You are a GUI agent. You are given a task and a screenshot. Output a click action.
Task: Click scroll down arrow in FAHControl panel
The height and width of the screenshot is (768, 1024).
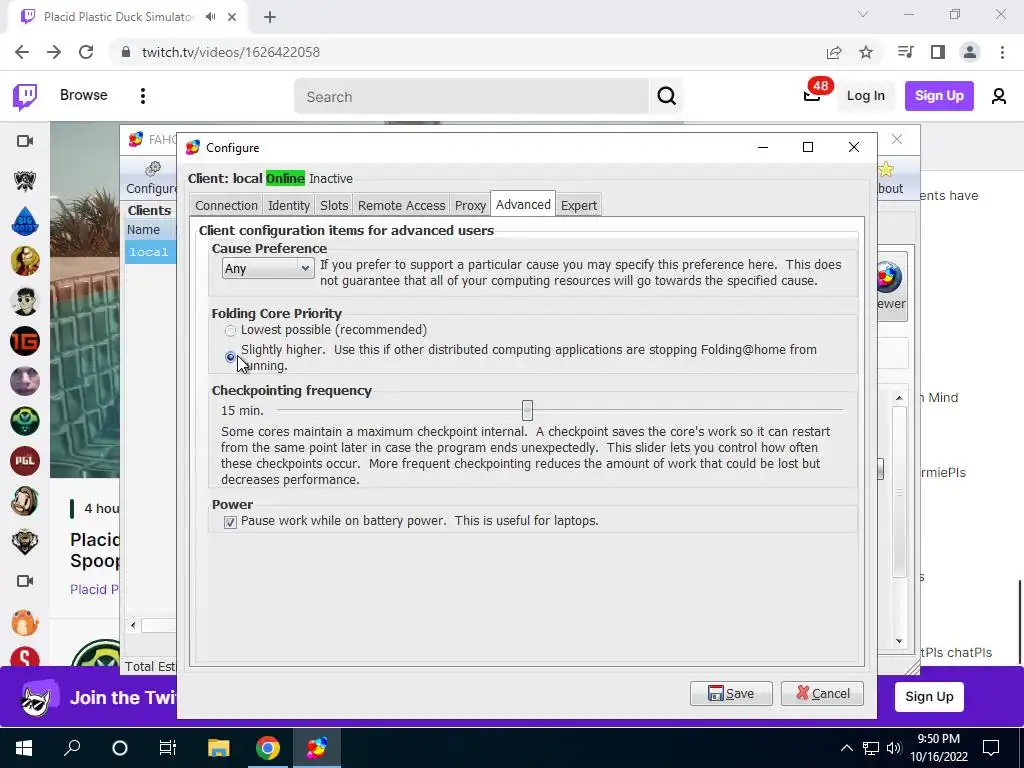pyautogui.click(x=899, y=641)
